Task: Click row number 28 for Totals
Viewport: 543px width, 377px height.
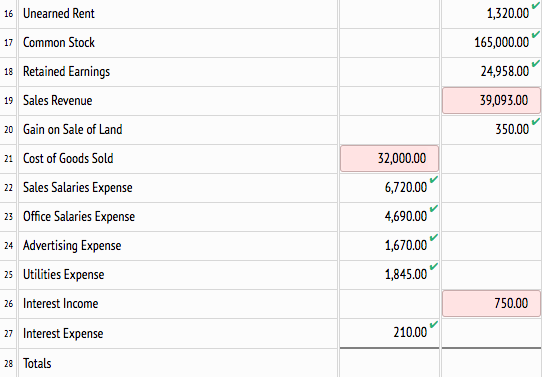Action: tap(8, 363)
